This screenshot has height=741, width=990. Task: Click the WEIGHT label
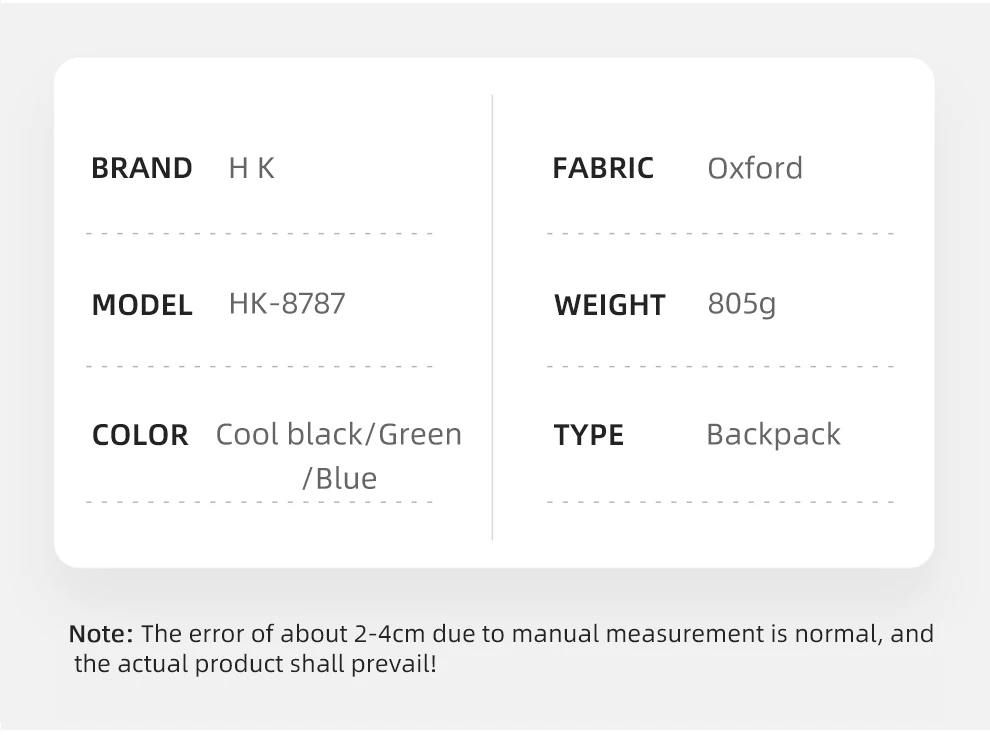(609, 304)
